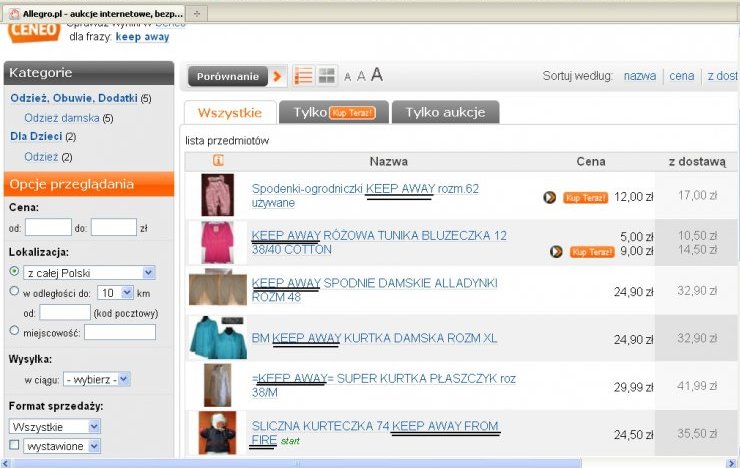Open 'z całej Polski' location dropdown
Screen dimensions: 740x468
click(x=89, y=273)
